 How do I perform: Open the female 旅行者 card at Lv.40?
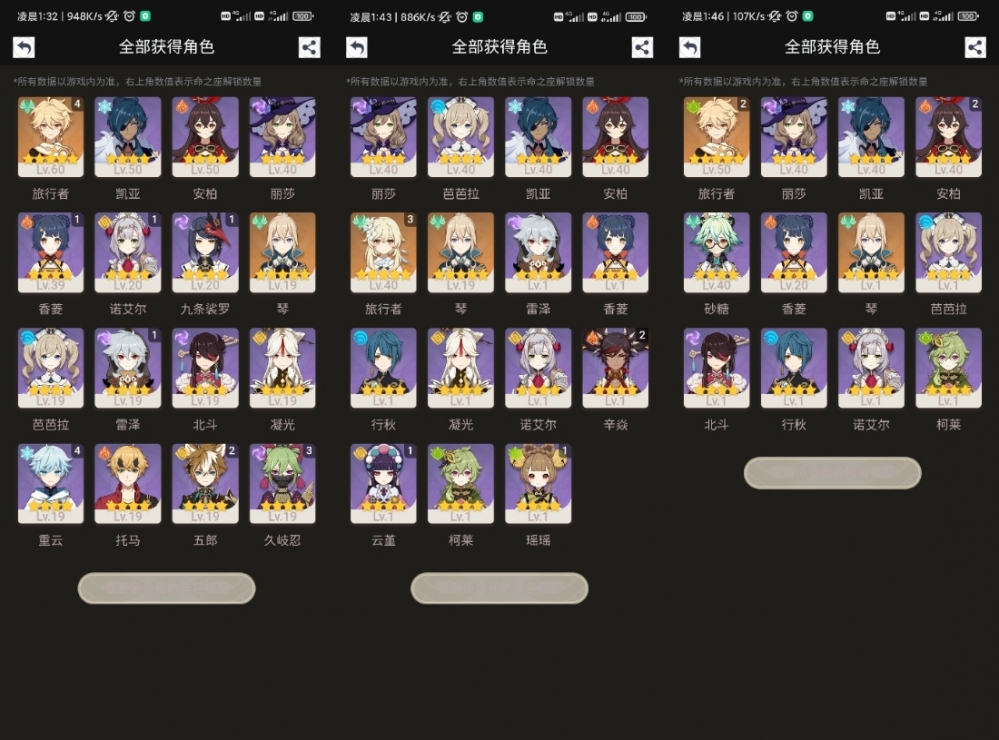(x=384, y=252)
